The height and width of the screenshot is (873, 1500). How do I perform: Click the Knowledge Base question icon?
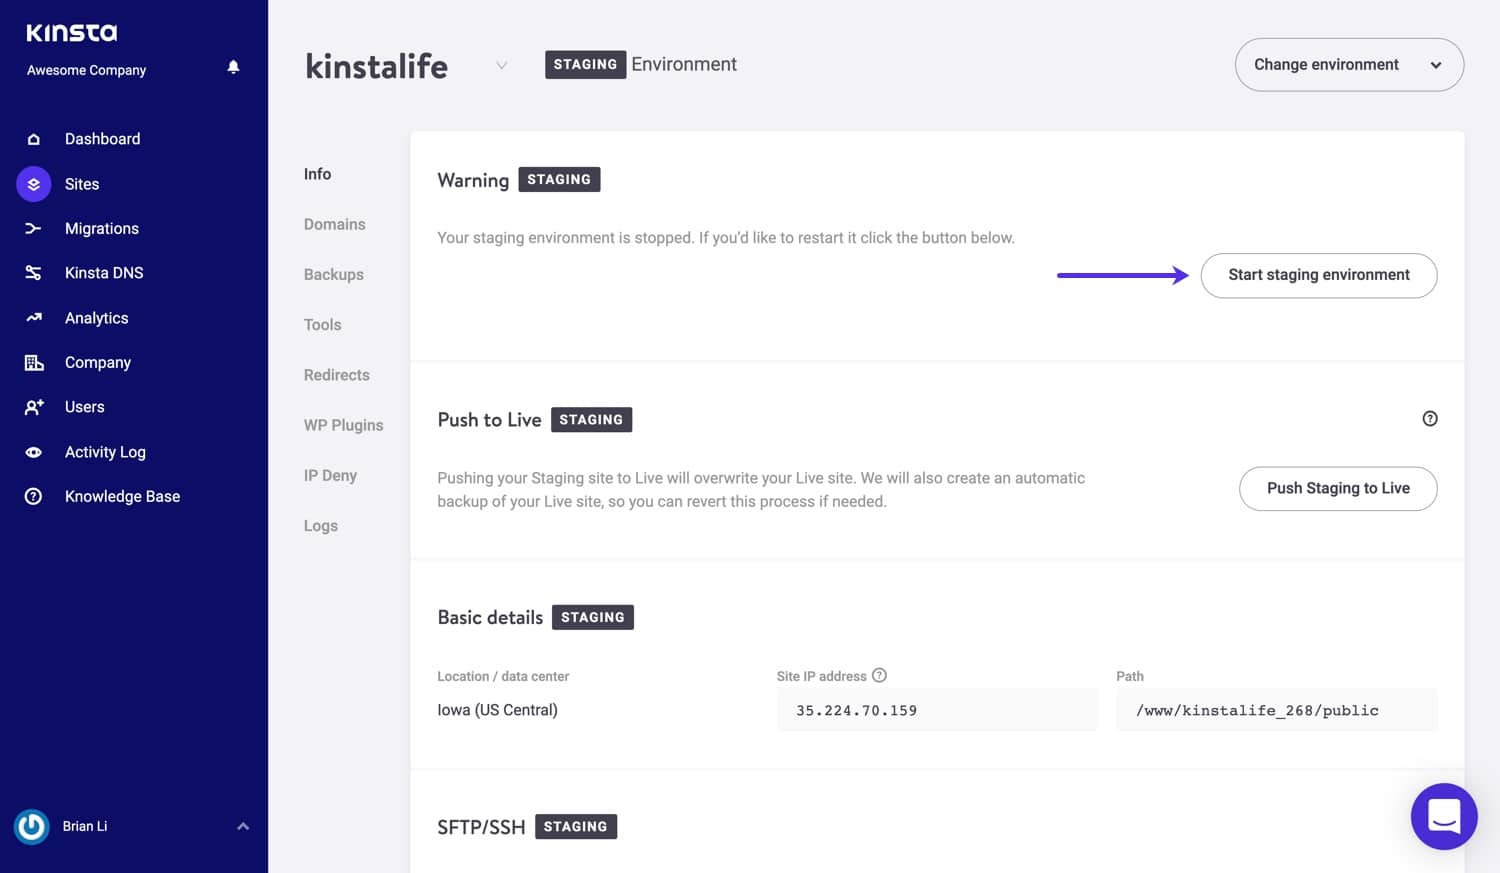pyautogui.click(x=34, y=496)
